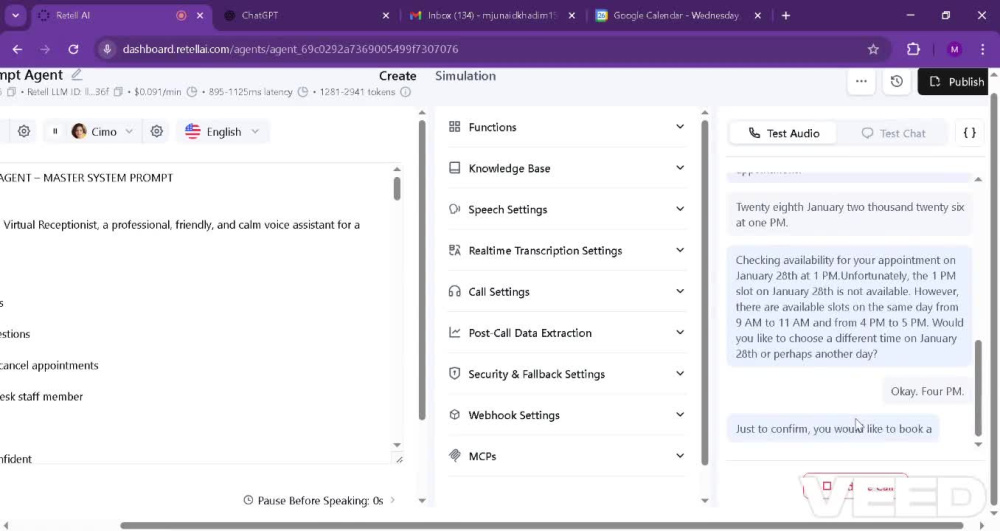This screenshot has height=531, width=1000.
Task: Click the Security & Fallback shield icon
Action: [454, 374]
